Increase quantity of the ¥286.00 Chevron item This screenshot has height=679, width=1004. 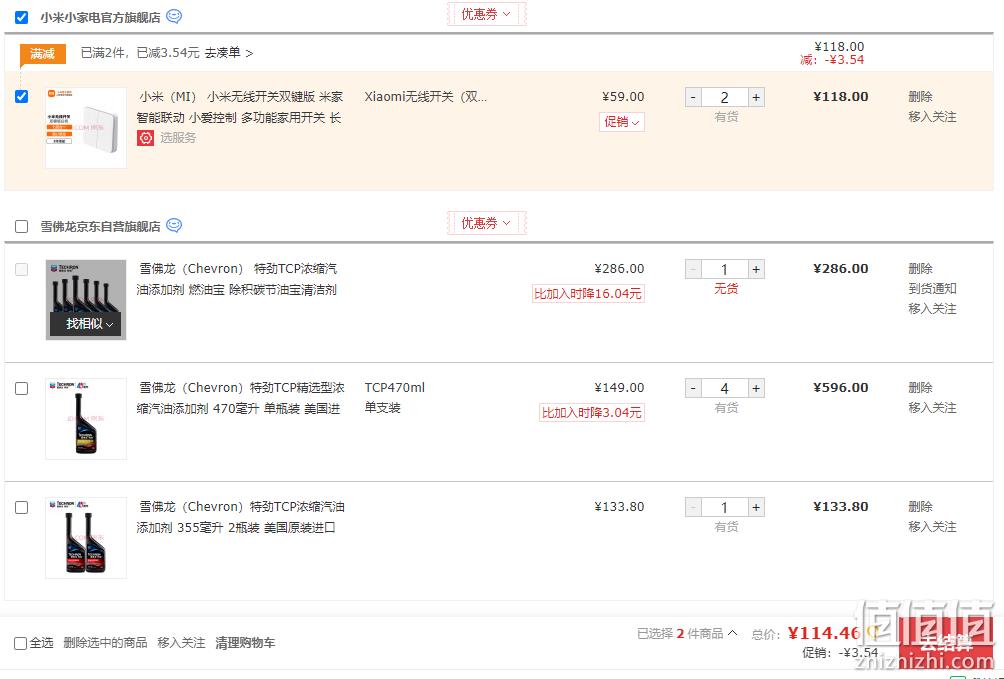point(756,269)
